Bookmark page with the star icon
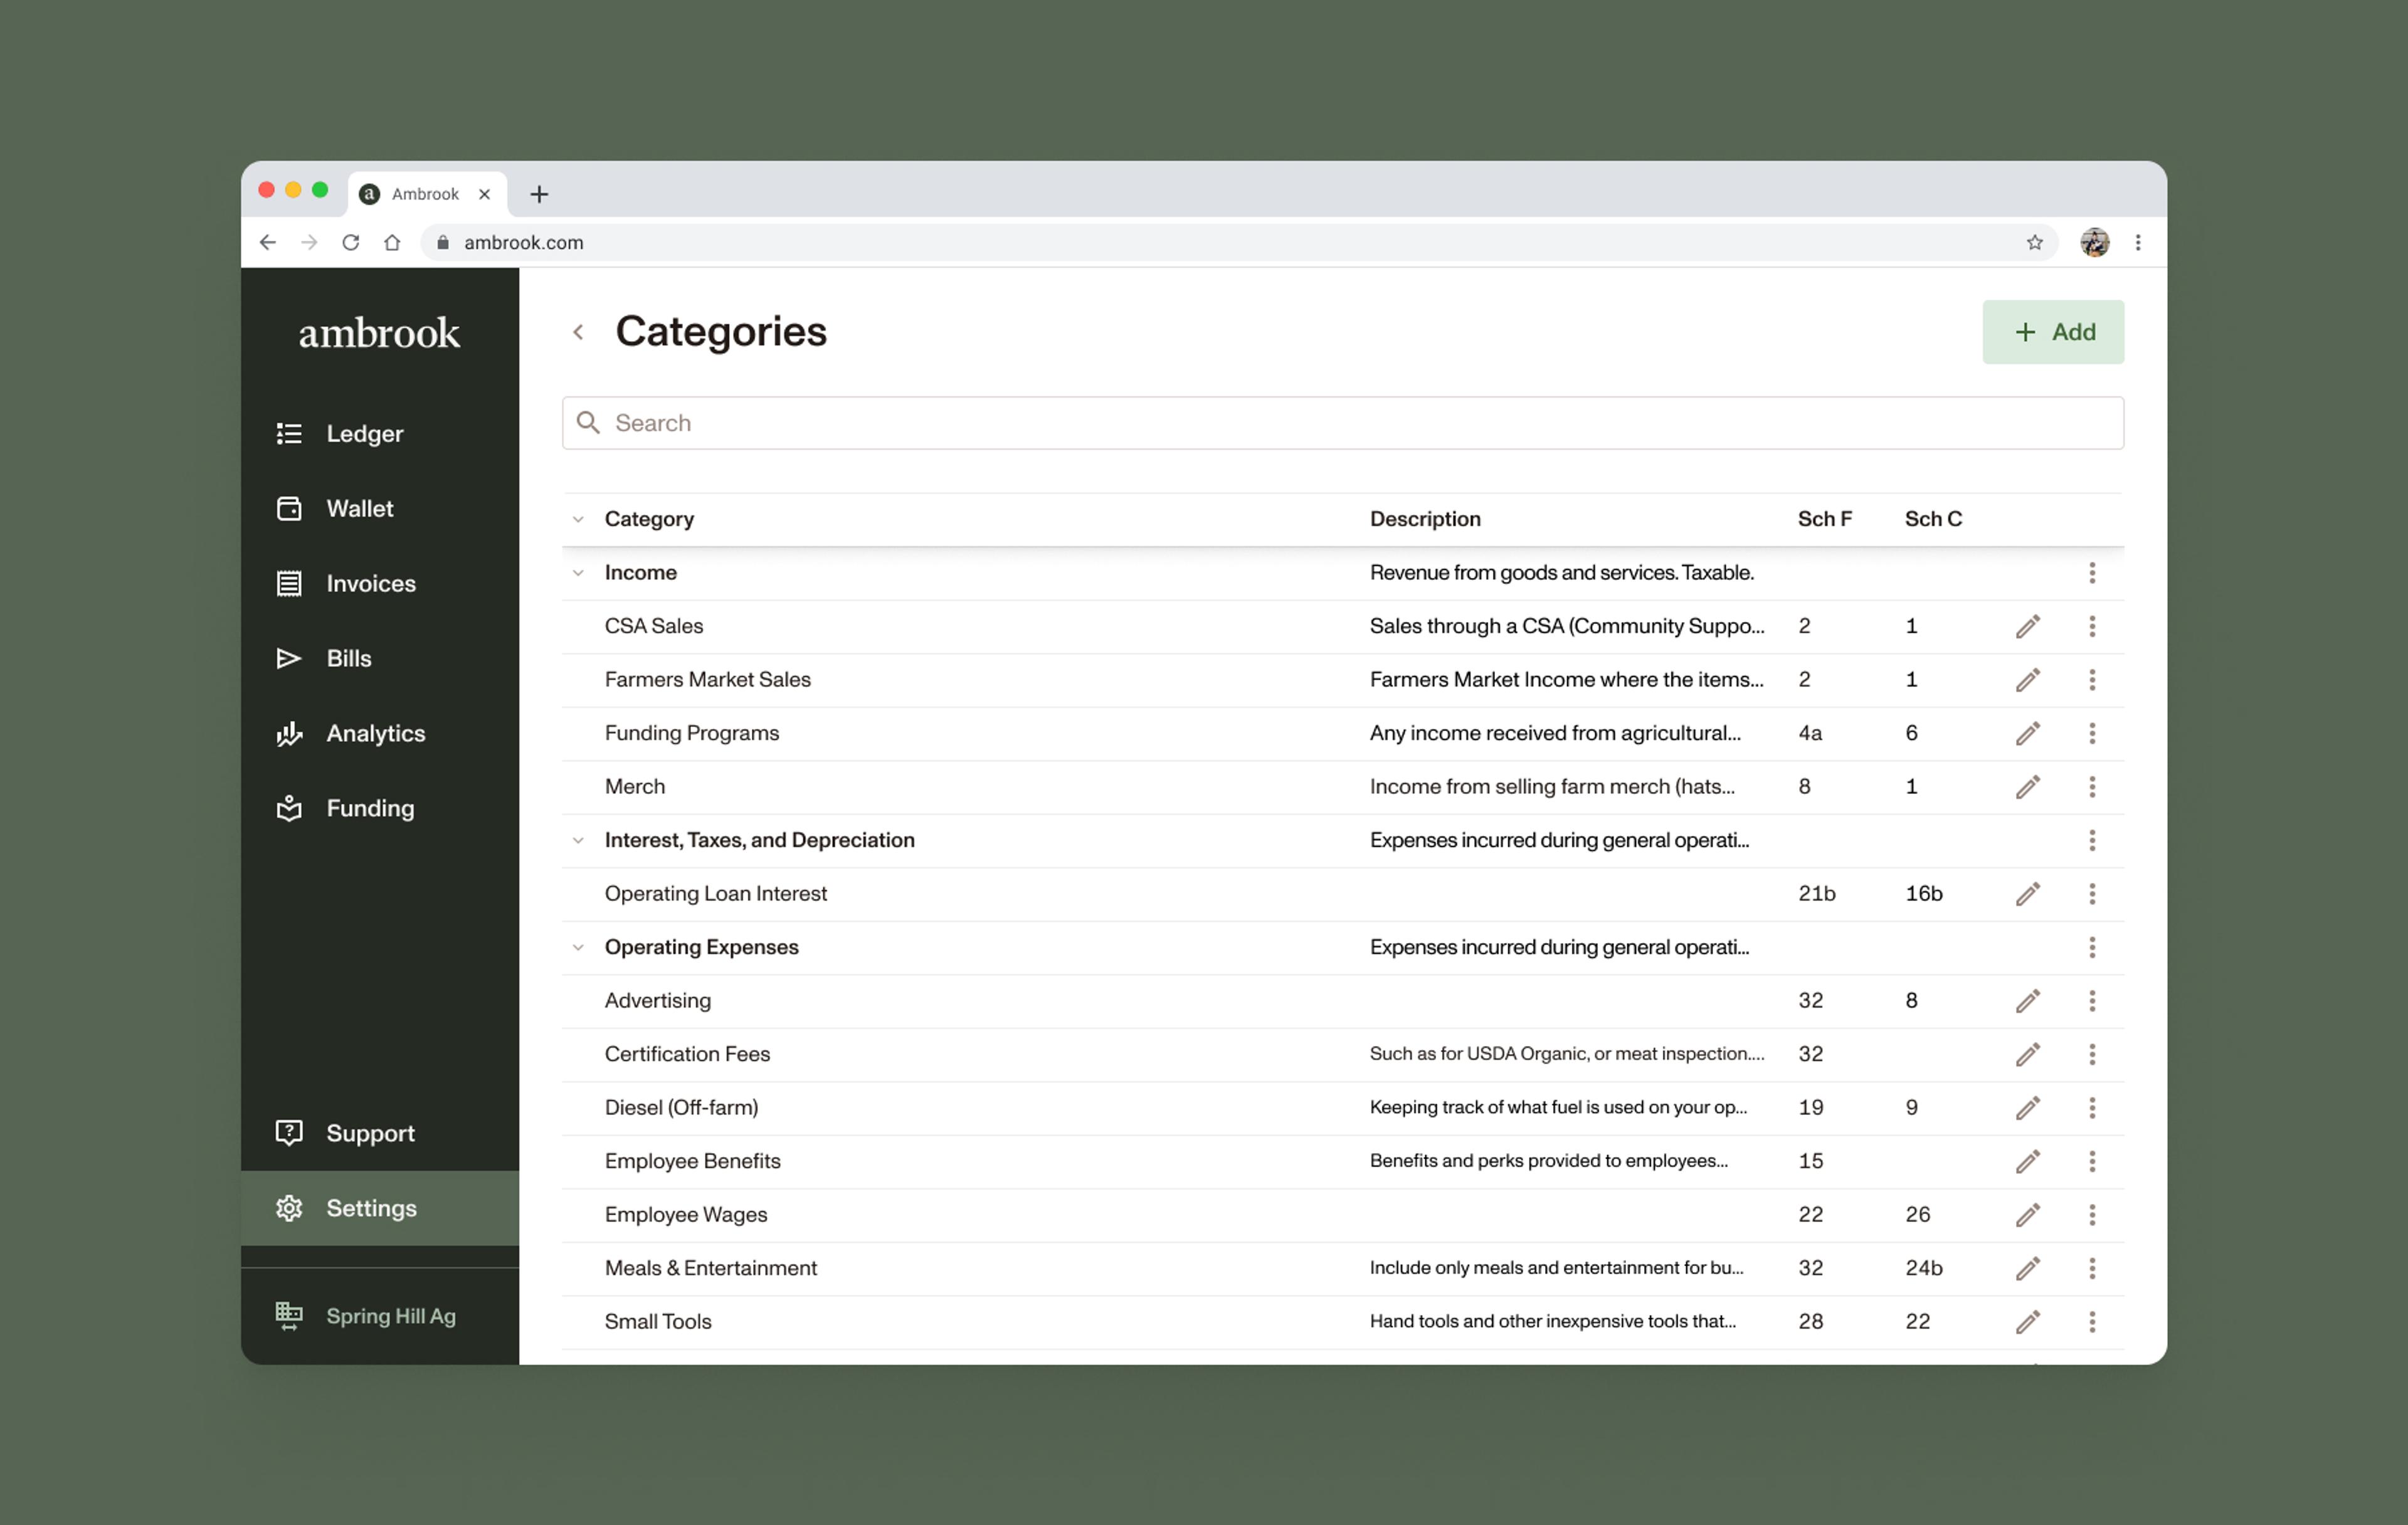 (2034, 243)
